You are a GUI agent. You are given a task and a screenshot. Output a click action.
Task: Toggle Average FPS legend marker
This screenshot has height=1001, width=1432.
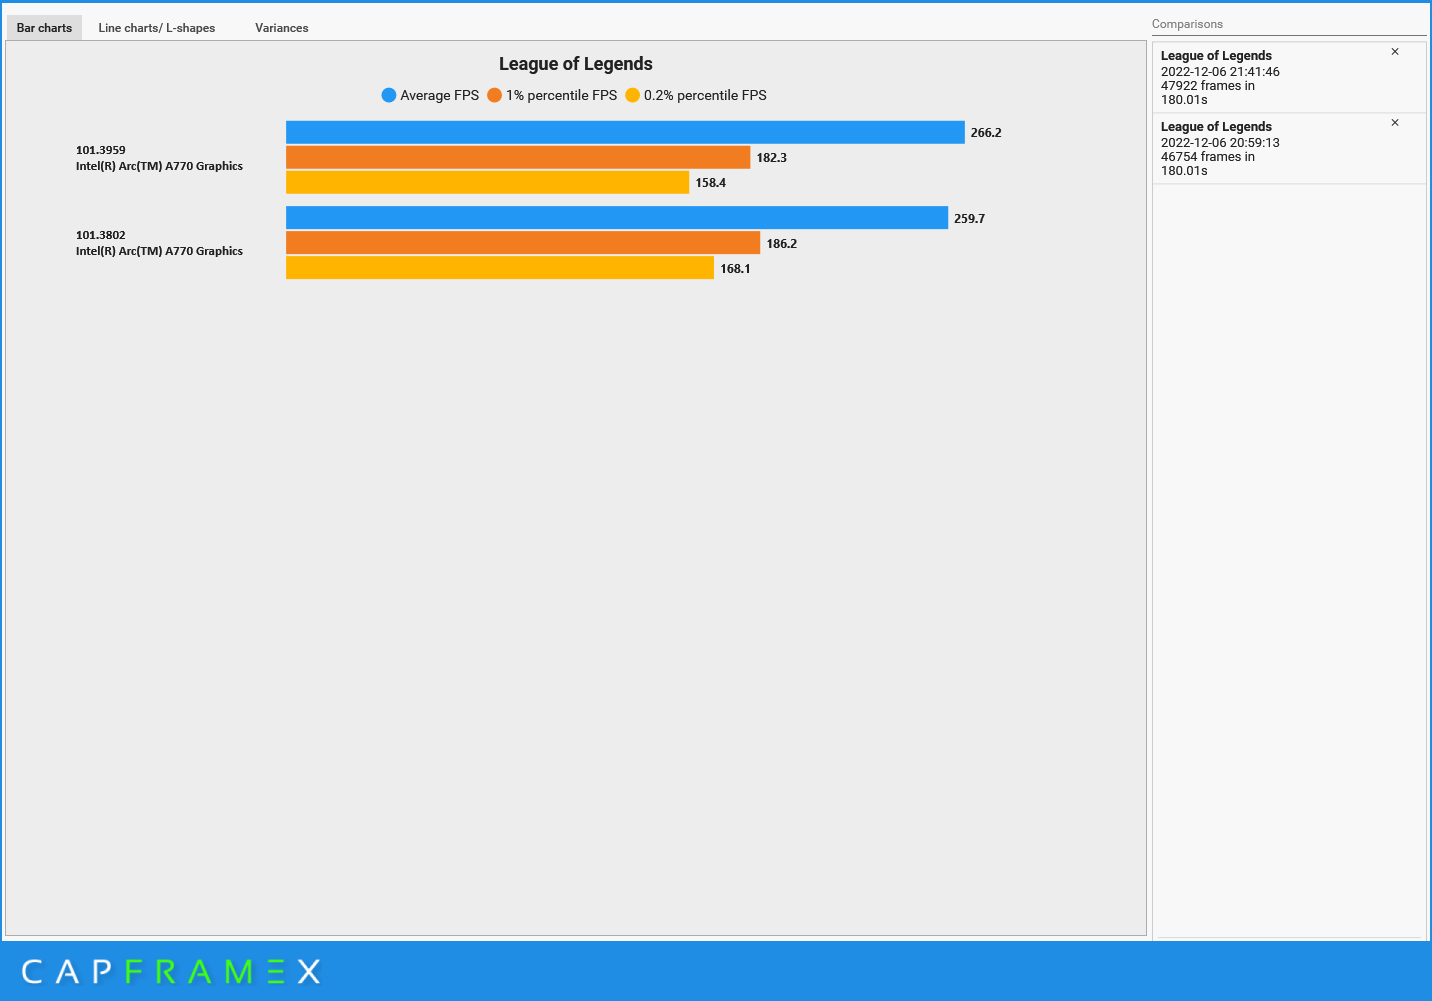[389, 95]
